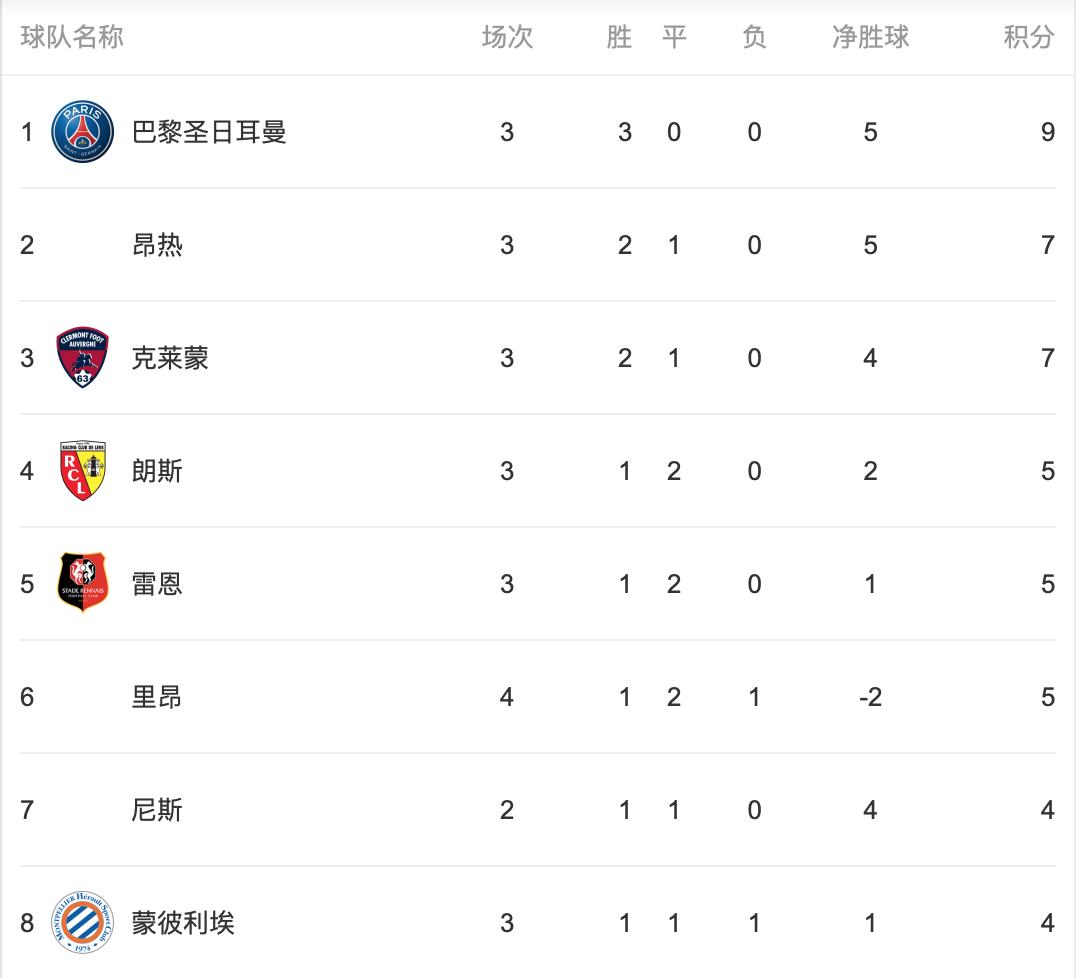The image size is (1076, 978).
Task: Click the 负 column header
Action: pos(754,38)
